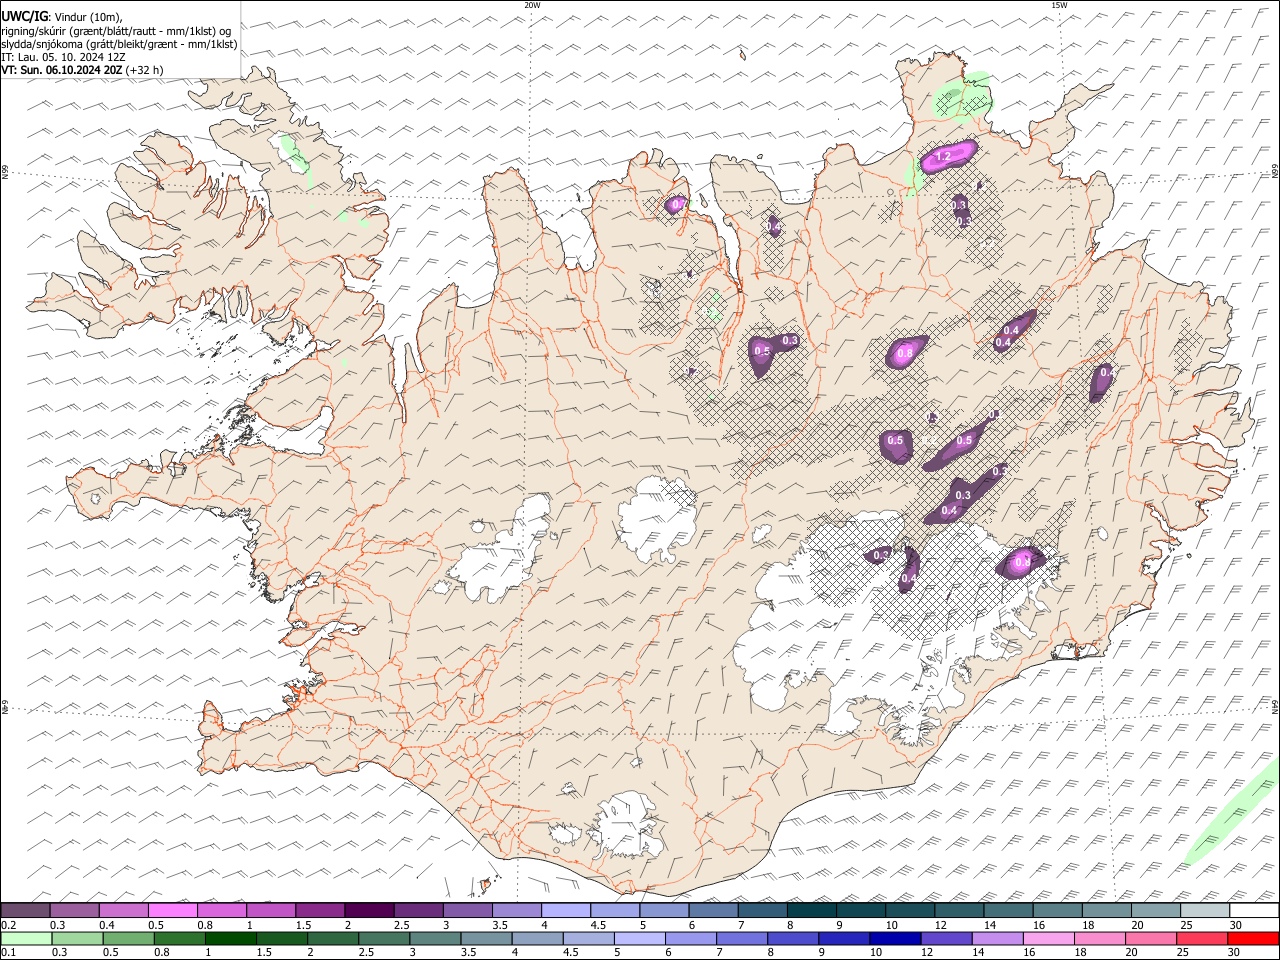Pick the white swatch ending the snow scale
Viewport: 1280px width, 960px height.
pyautogui.click(x=1255, y=910)
